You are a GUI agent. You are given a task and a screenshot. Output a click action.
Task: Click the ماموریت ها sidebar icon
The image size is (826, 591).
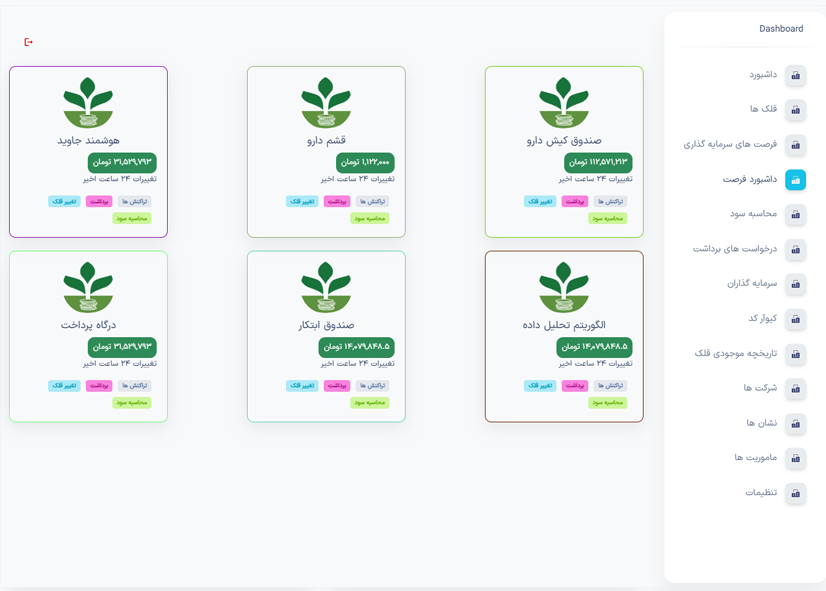796,458
